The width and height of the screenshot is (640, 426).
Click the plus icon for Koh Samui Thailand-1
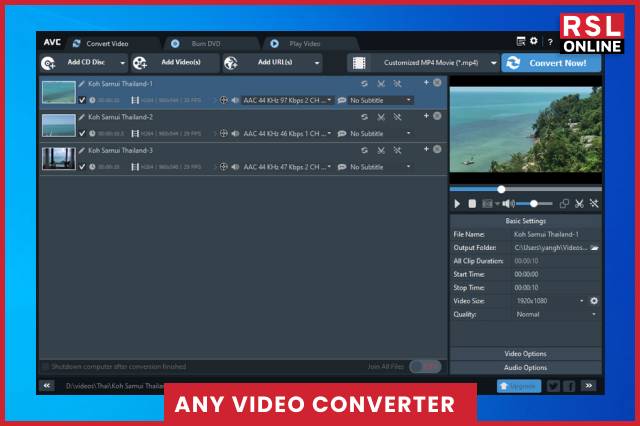tap(426, 83)
